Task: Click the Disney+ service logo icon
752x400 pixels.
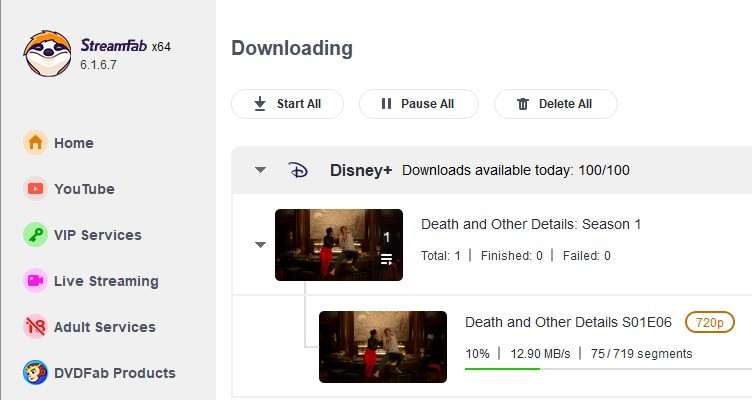Action: [x=298, y=170]
